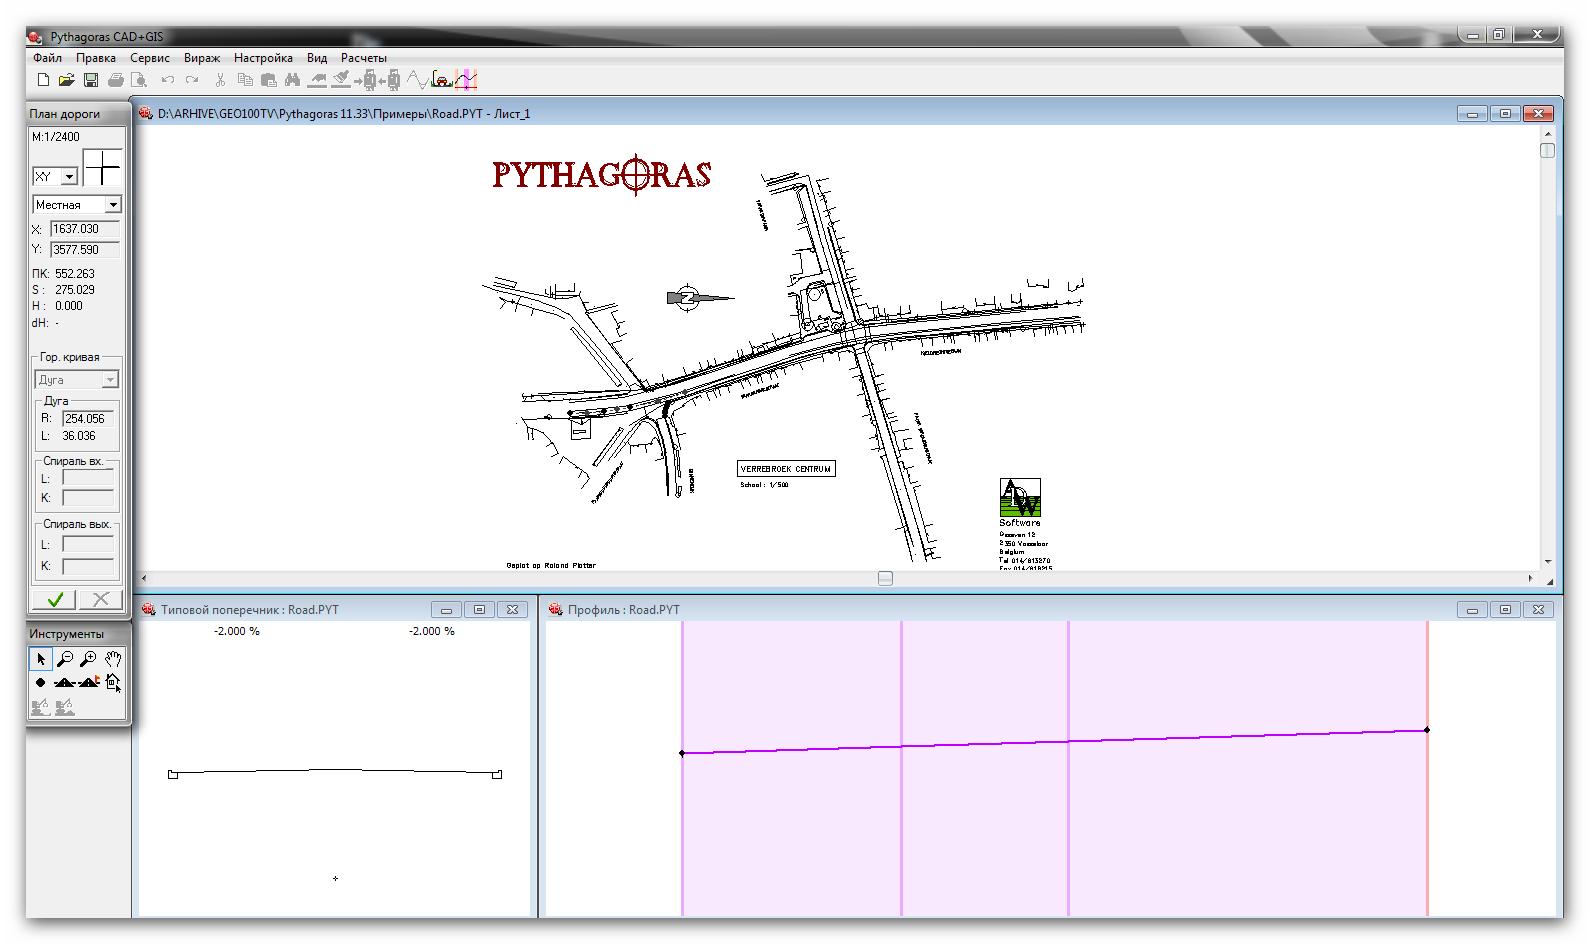Click the M:1/2400 scale text
The width and height of the screenshot is (1590, 944).
pos(56,137)
